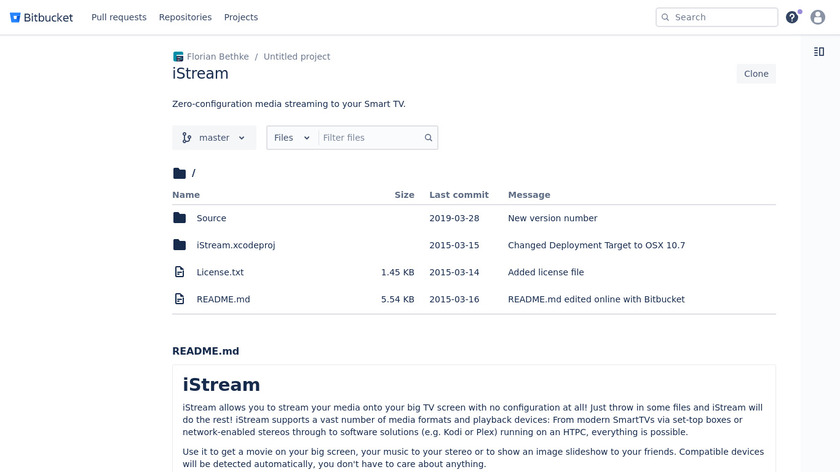840x472 pixels.
Task: Click the magnifier in Filter files
Action: coord(428,138)
